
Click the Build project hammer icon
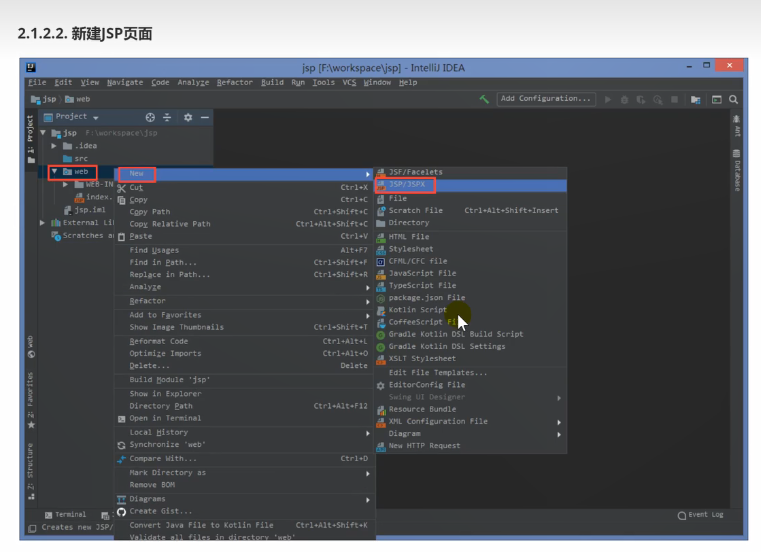click(x=484, y=99)
